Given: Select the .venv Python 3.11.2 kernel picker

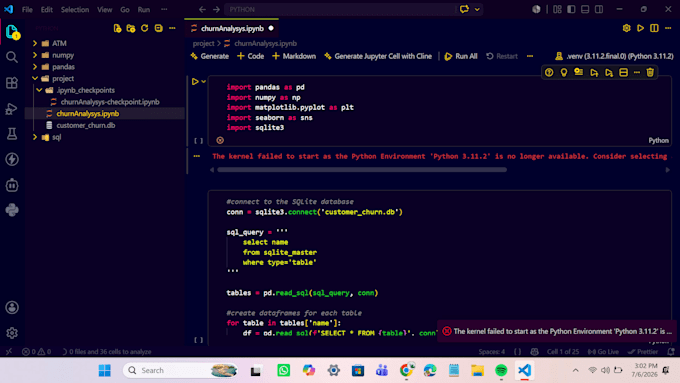Looking at the screenshot, I should [614, 56].
